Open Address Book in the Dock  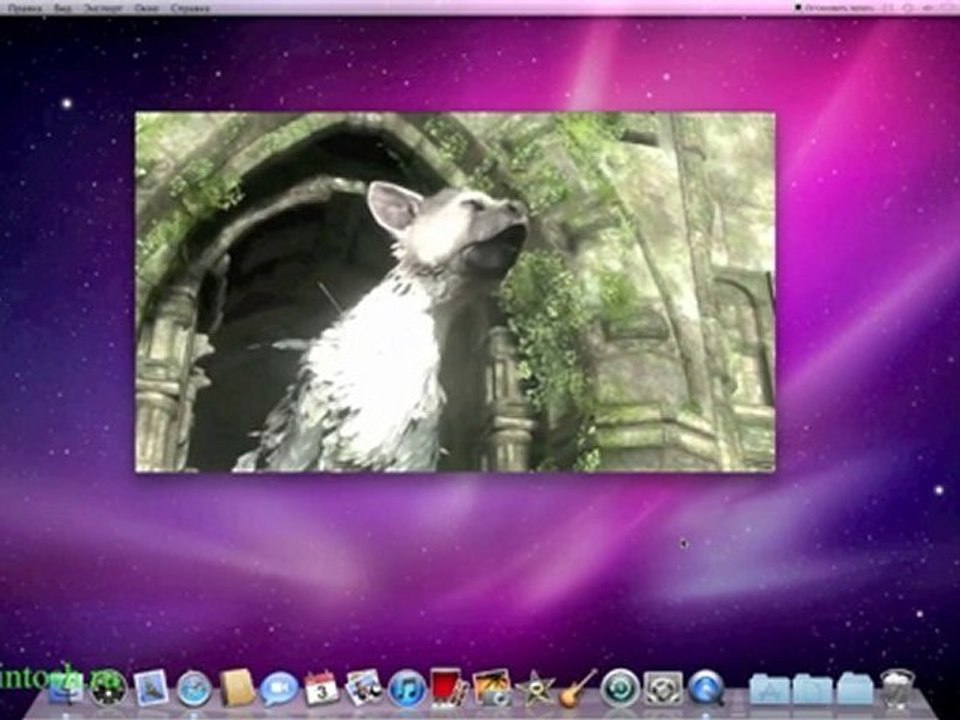[238, 688]
